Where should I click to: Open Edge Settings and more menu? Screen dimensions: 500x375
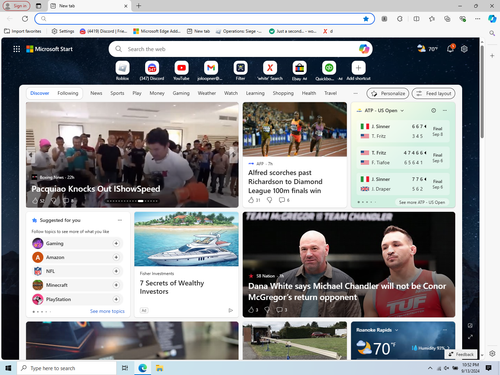coord(478,19)
